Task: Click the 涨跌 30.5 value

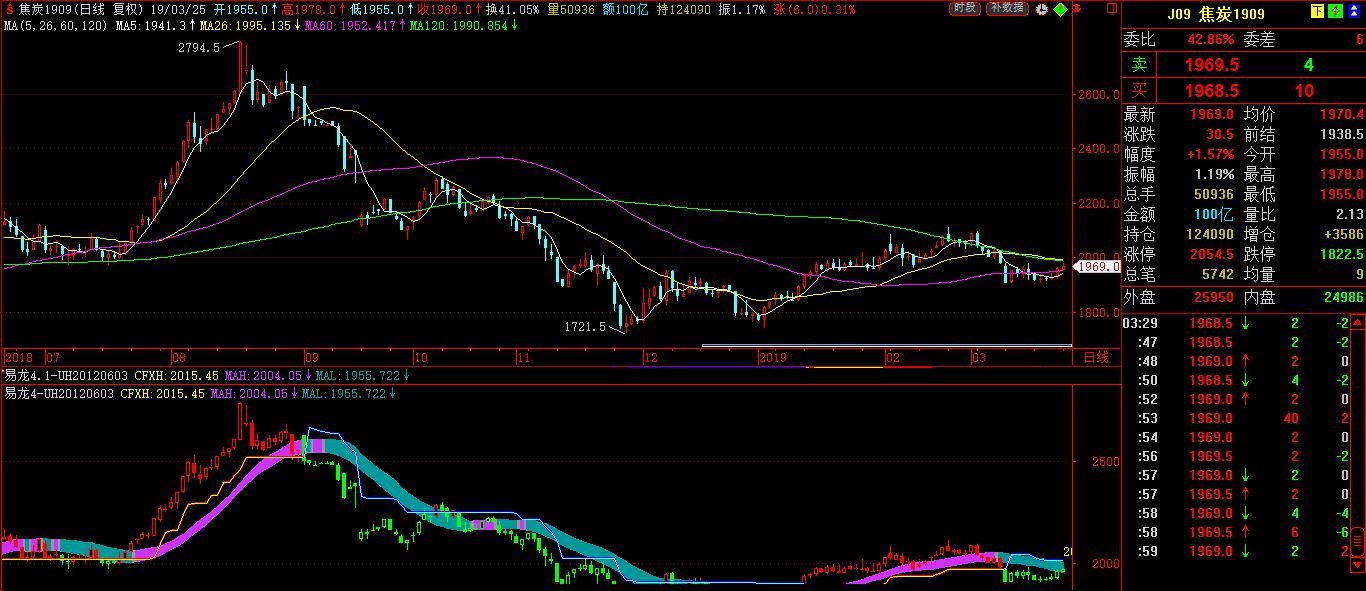Action: point(1221,134)
